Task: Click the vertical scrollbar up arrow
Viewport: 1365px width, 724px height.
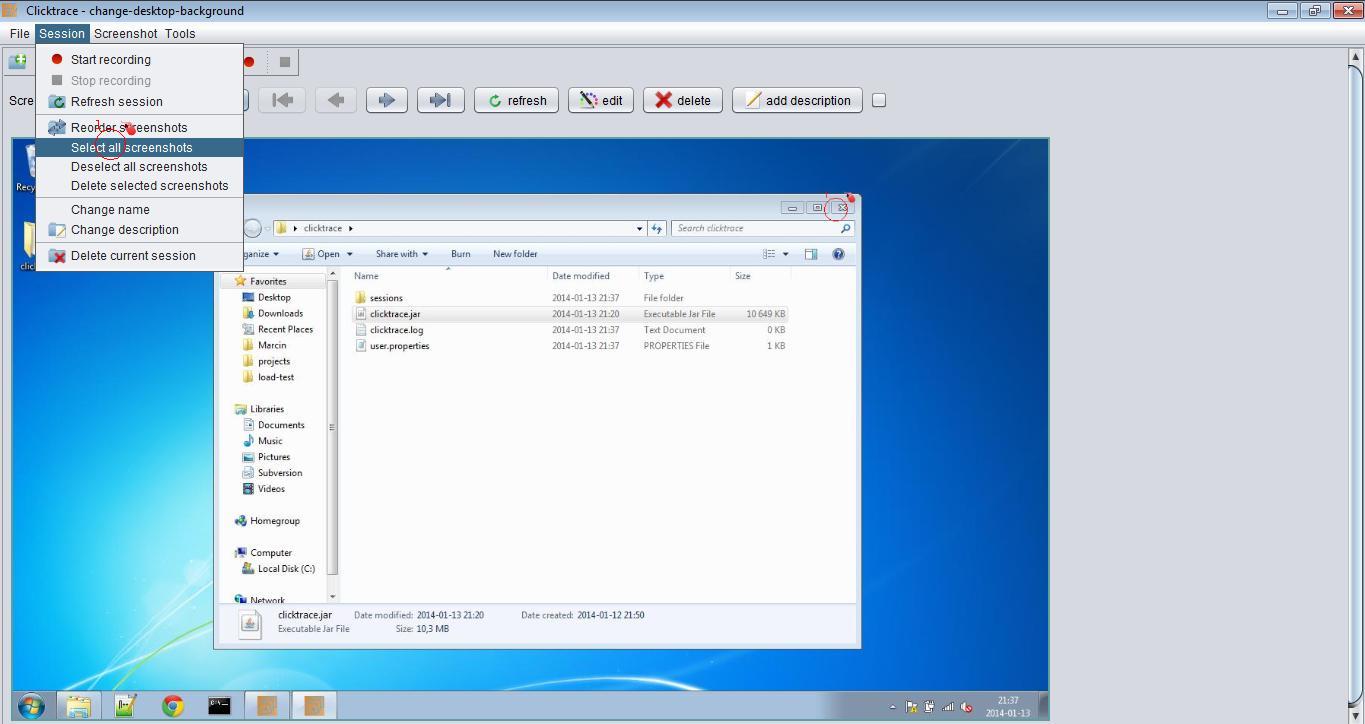Action: (x=1356, y=57)
